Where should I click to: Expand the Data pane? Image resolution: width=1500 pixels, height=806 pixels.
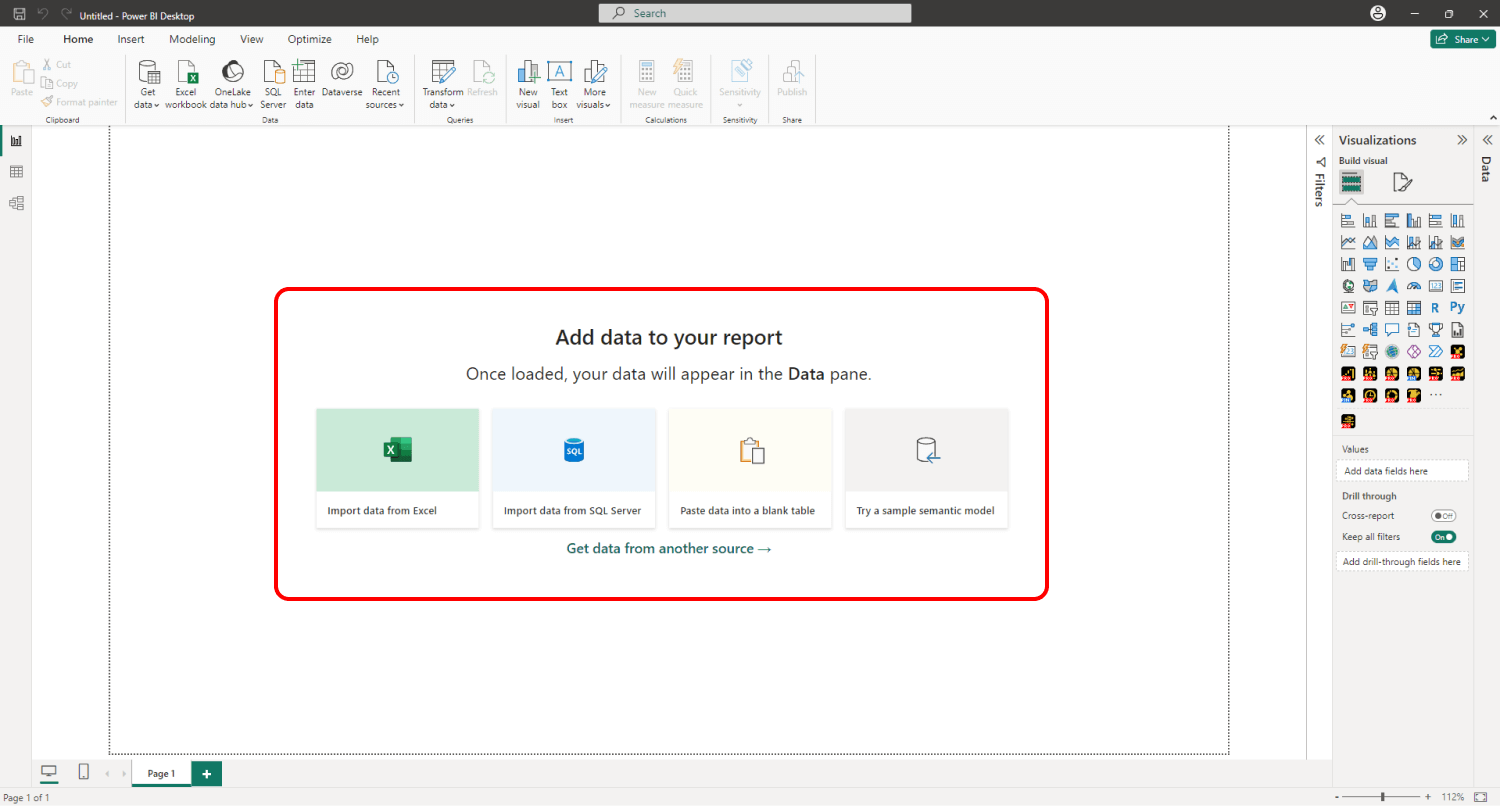(1486, 140)
